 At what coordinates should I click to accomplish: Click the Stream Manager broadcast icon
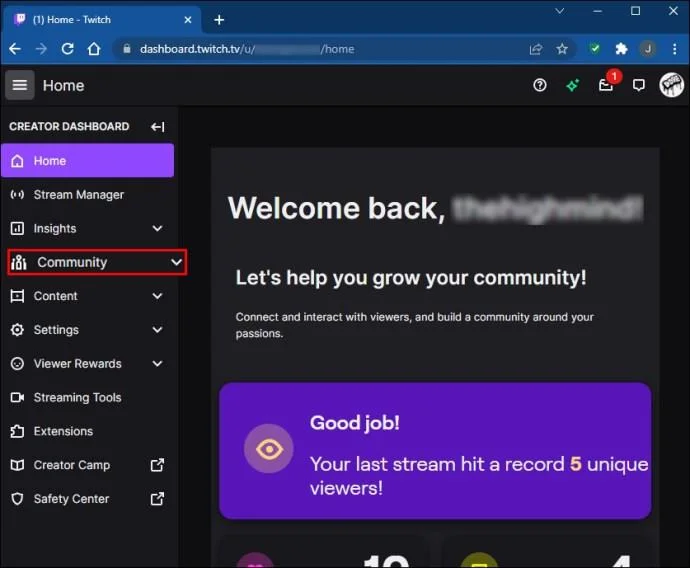17,194
